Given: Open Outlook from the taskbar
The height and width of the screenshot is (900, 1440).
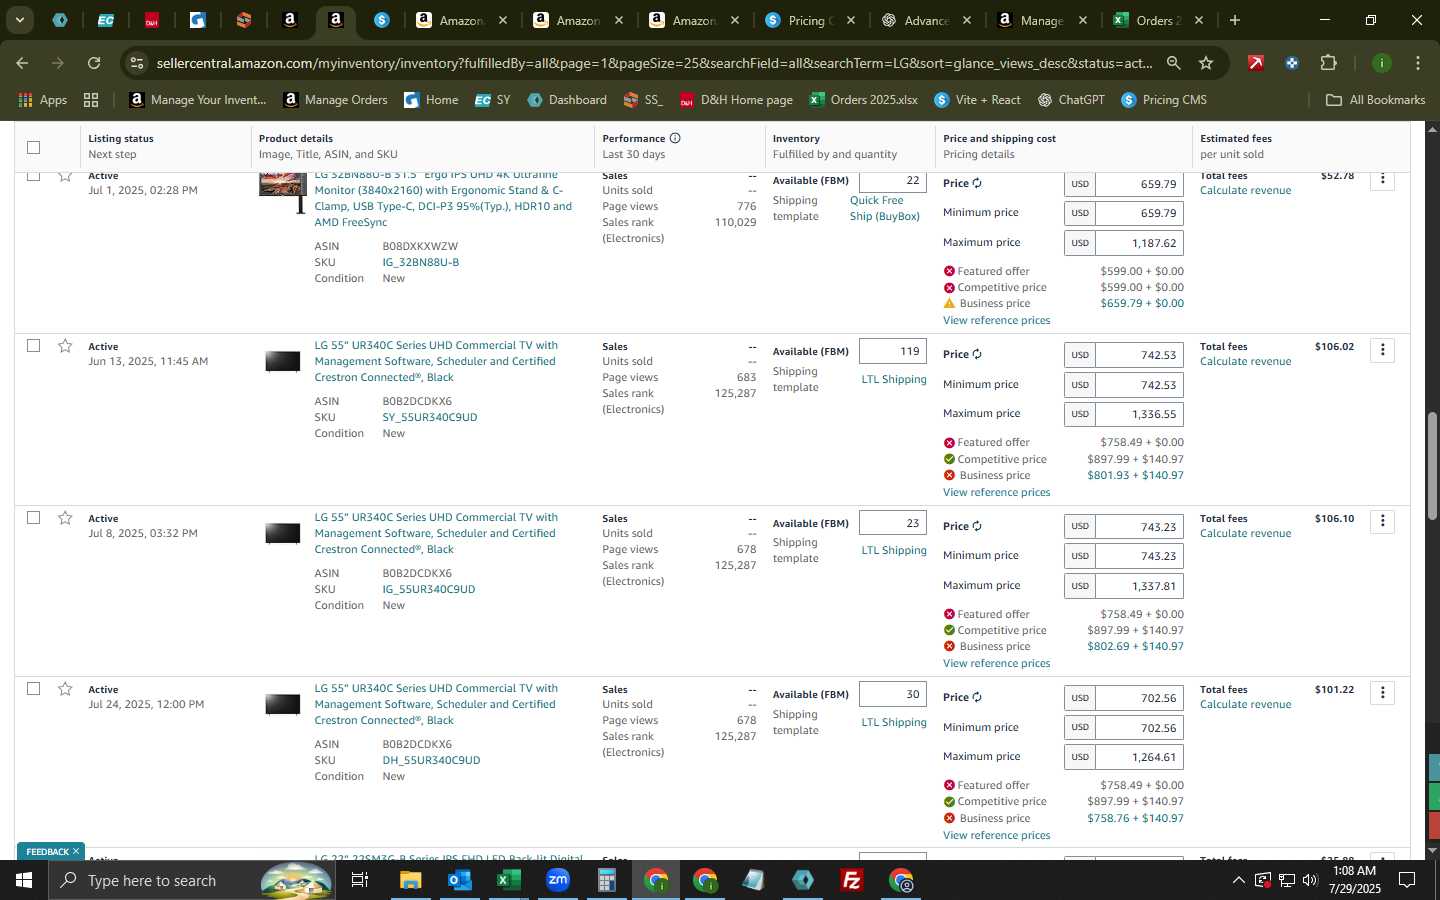Looking at the screenshot, I should tap(460, 880).
